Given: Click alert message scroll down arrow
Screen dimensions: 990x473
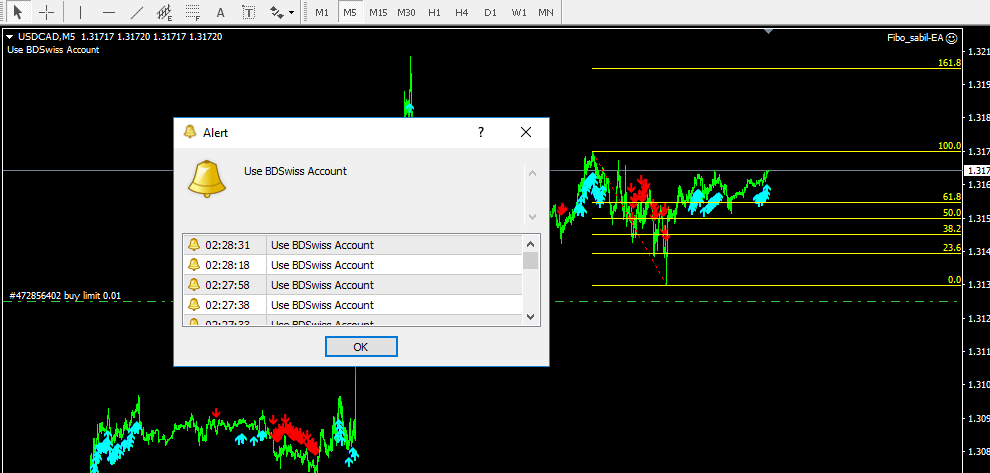Looking at the screenshot, I should click(532, 216).
